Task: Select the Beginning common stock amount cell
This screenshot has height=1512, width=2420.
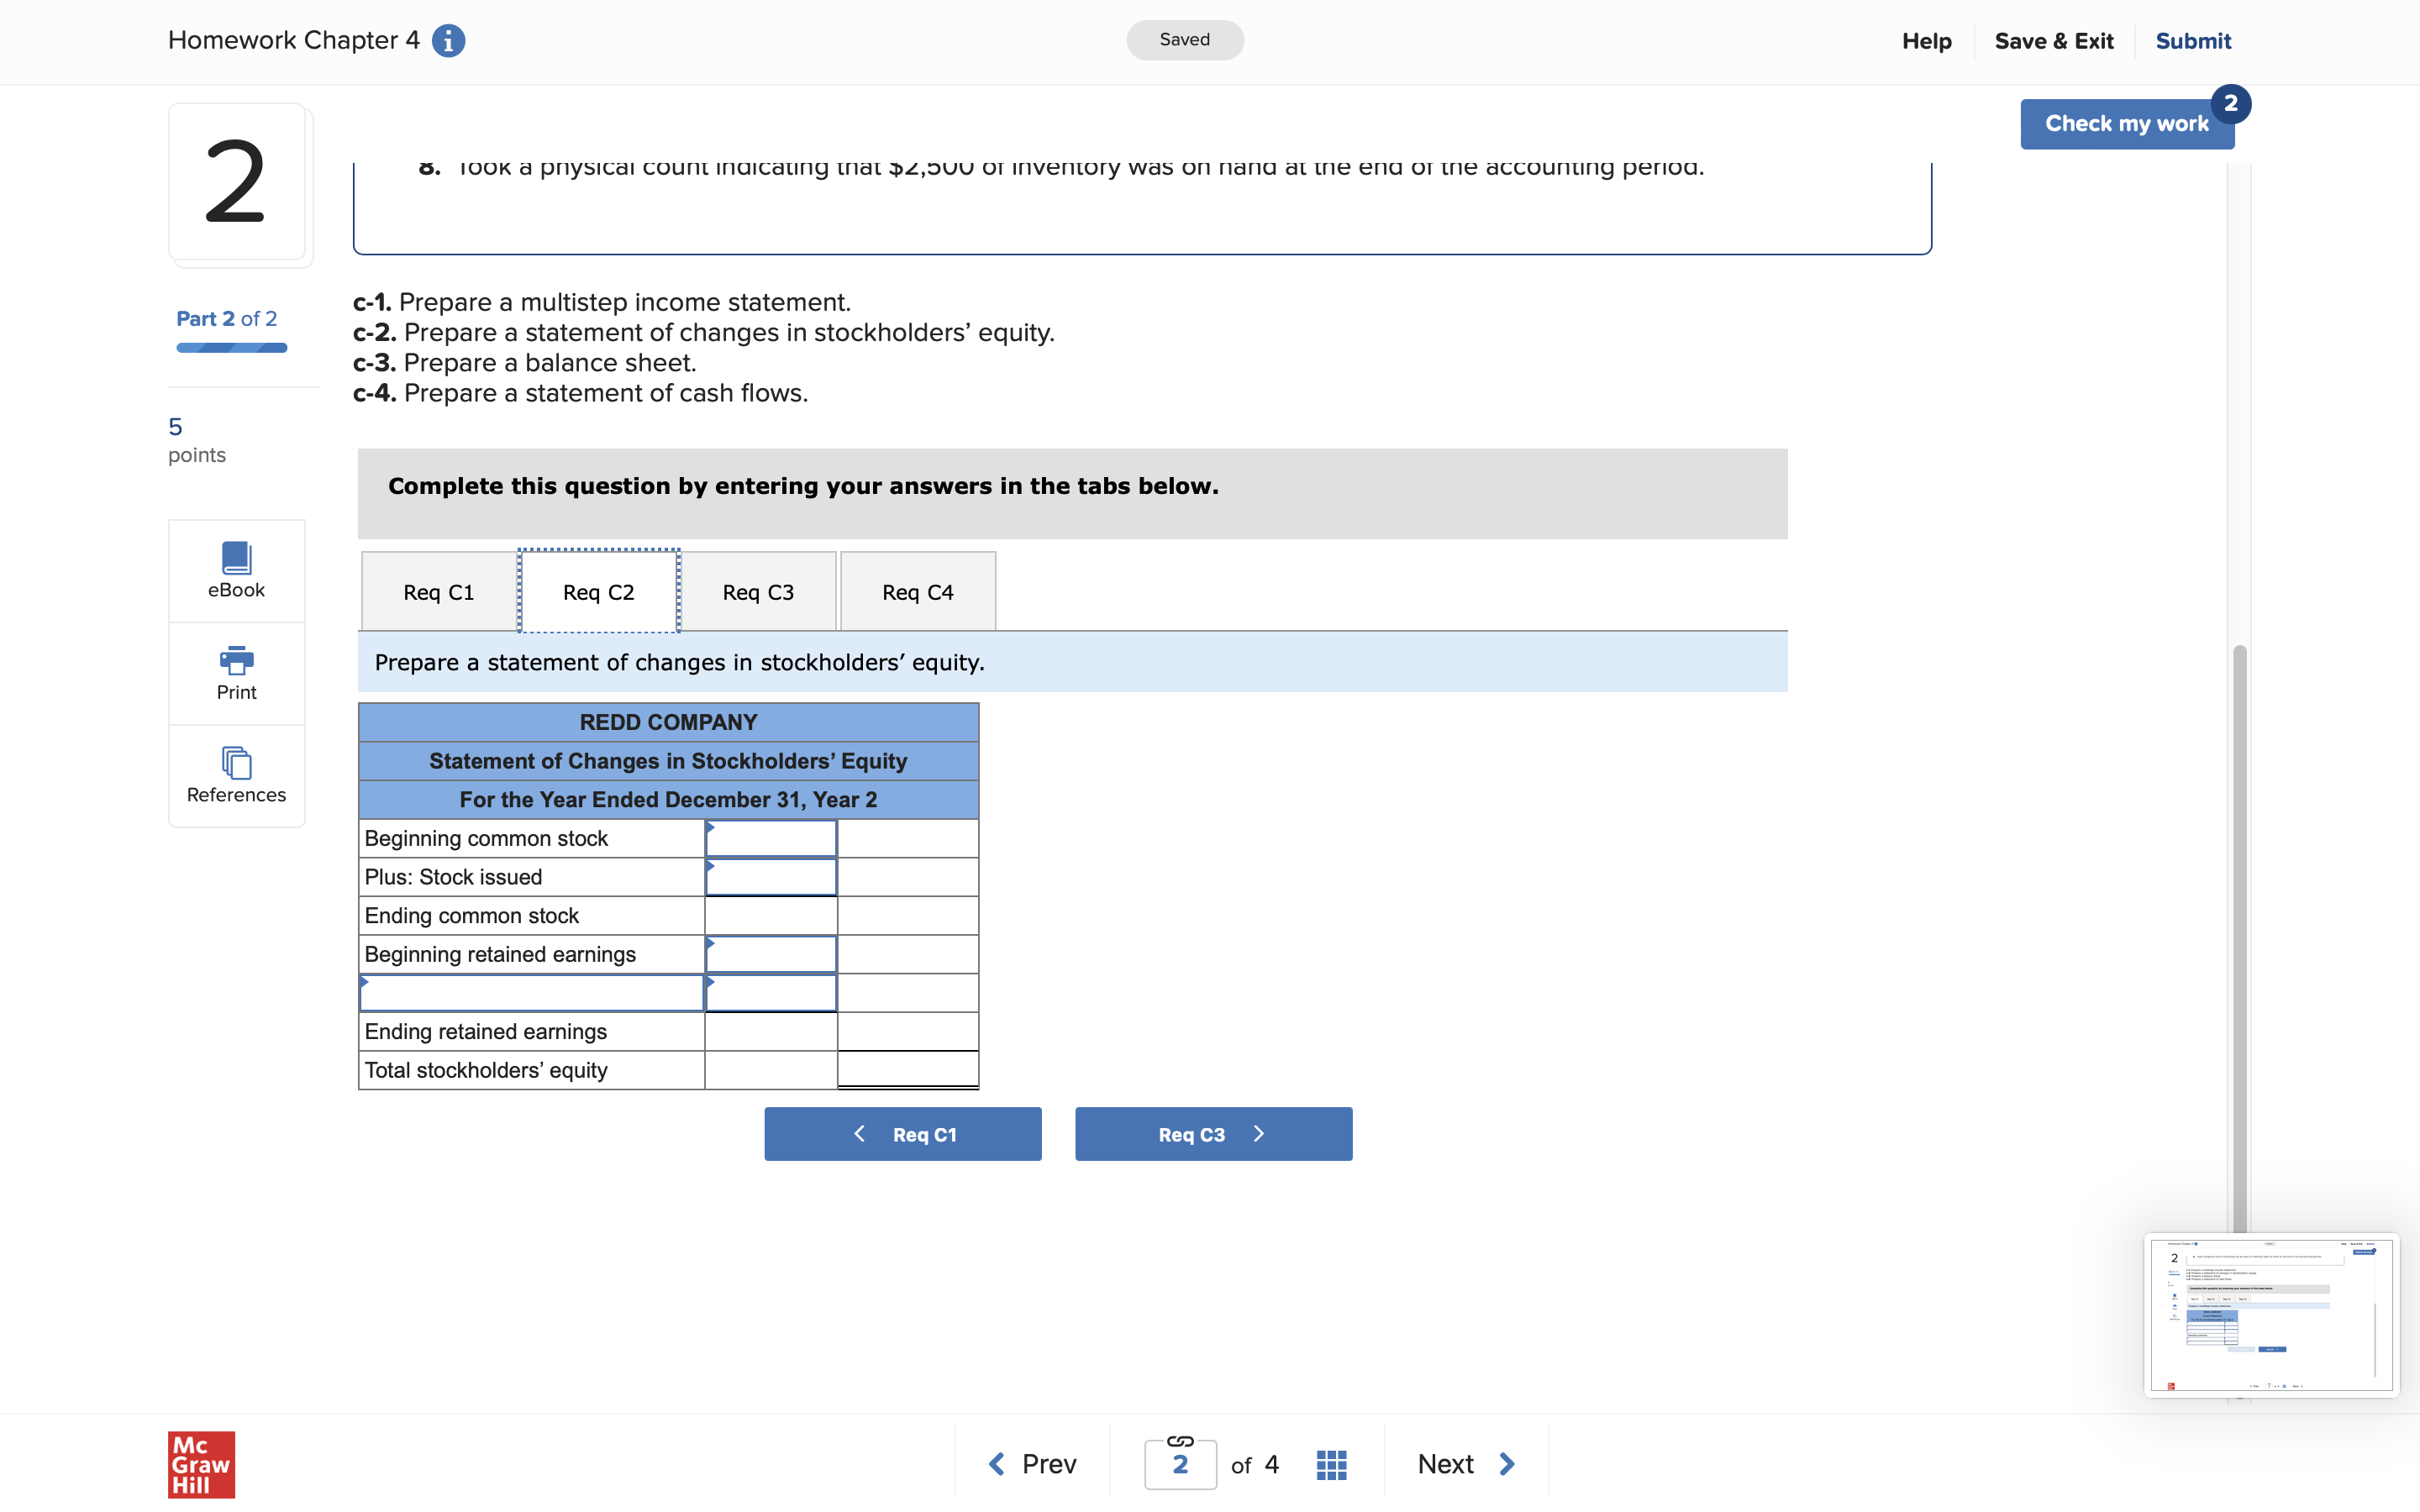Action: pos(770,839)
